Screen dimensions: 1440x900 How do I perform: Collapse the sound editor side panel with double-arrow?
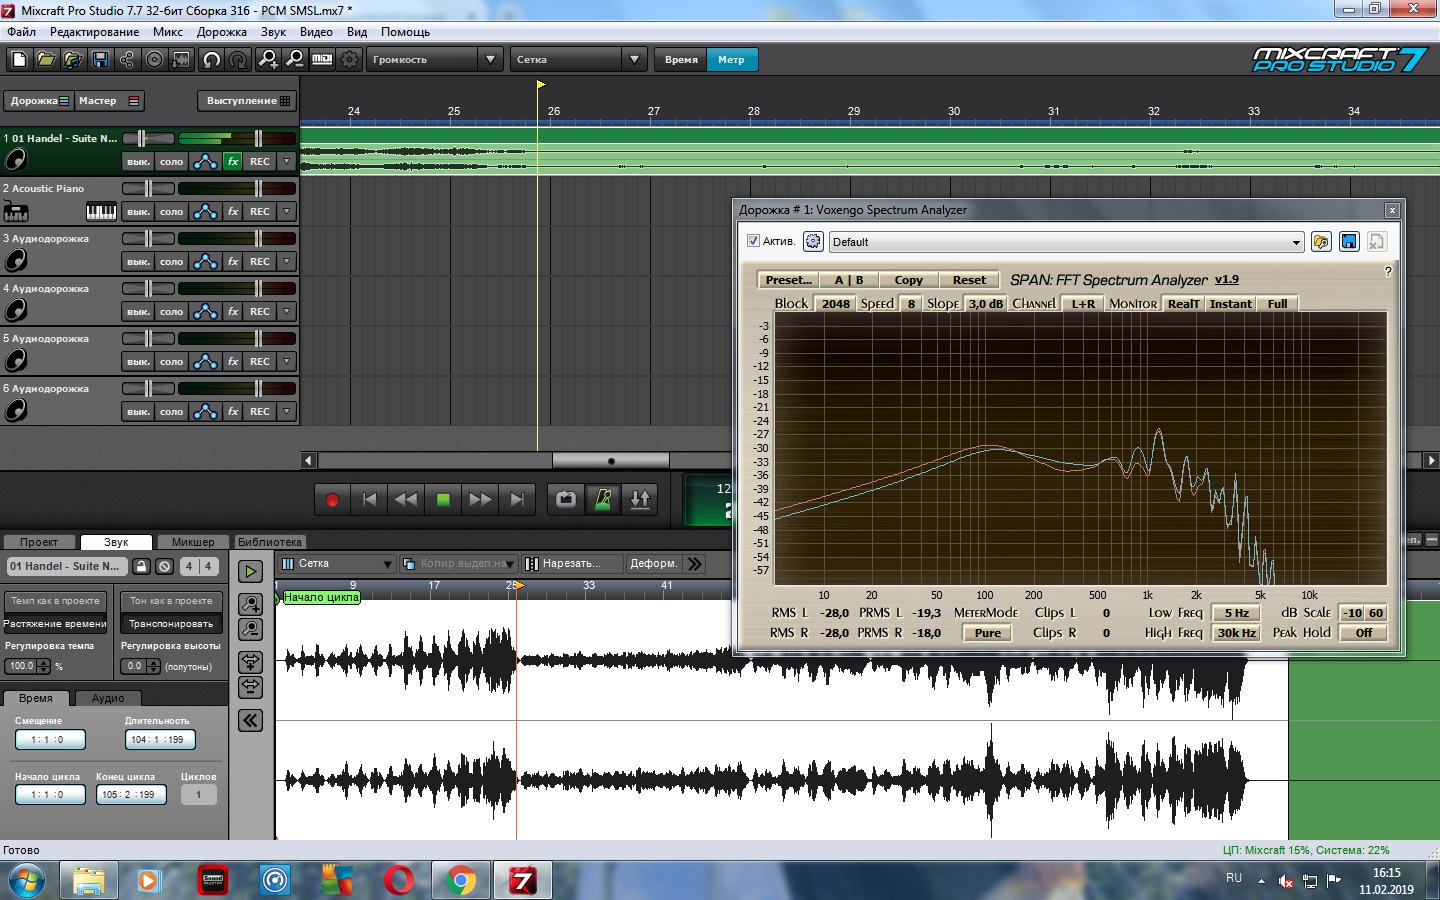click(x=250, y=720)
